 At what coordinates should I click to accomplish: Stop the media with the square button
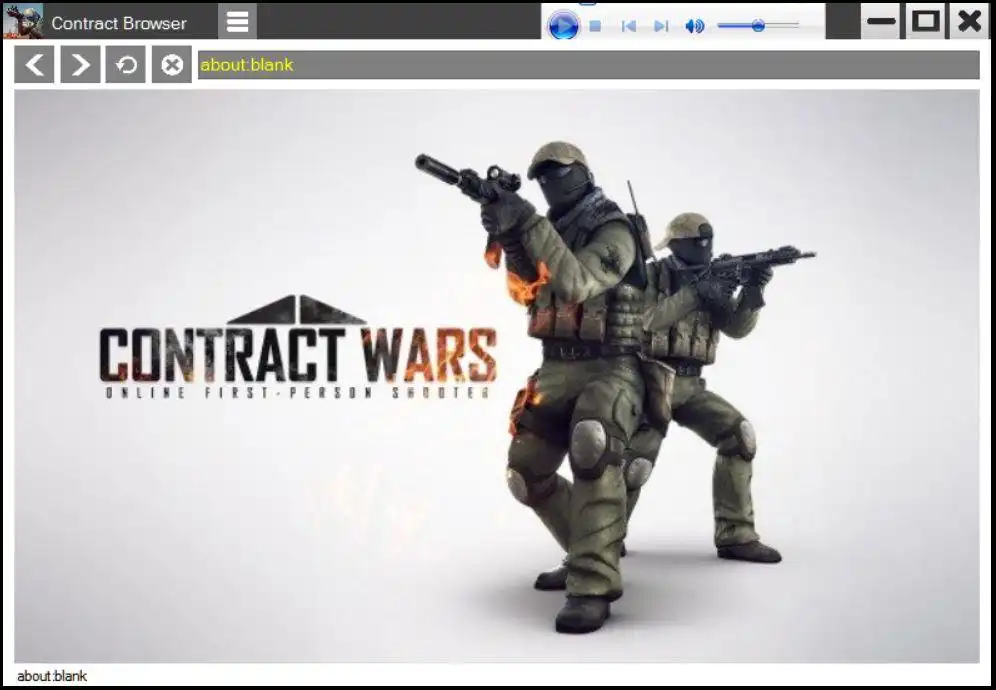tap(595, 26)
